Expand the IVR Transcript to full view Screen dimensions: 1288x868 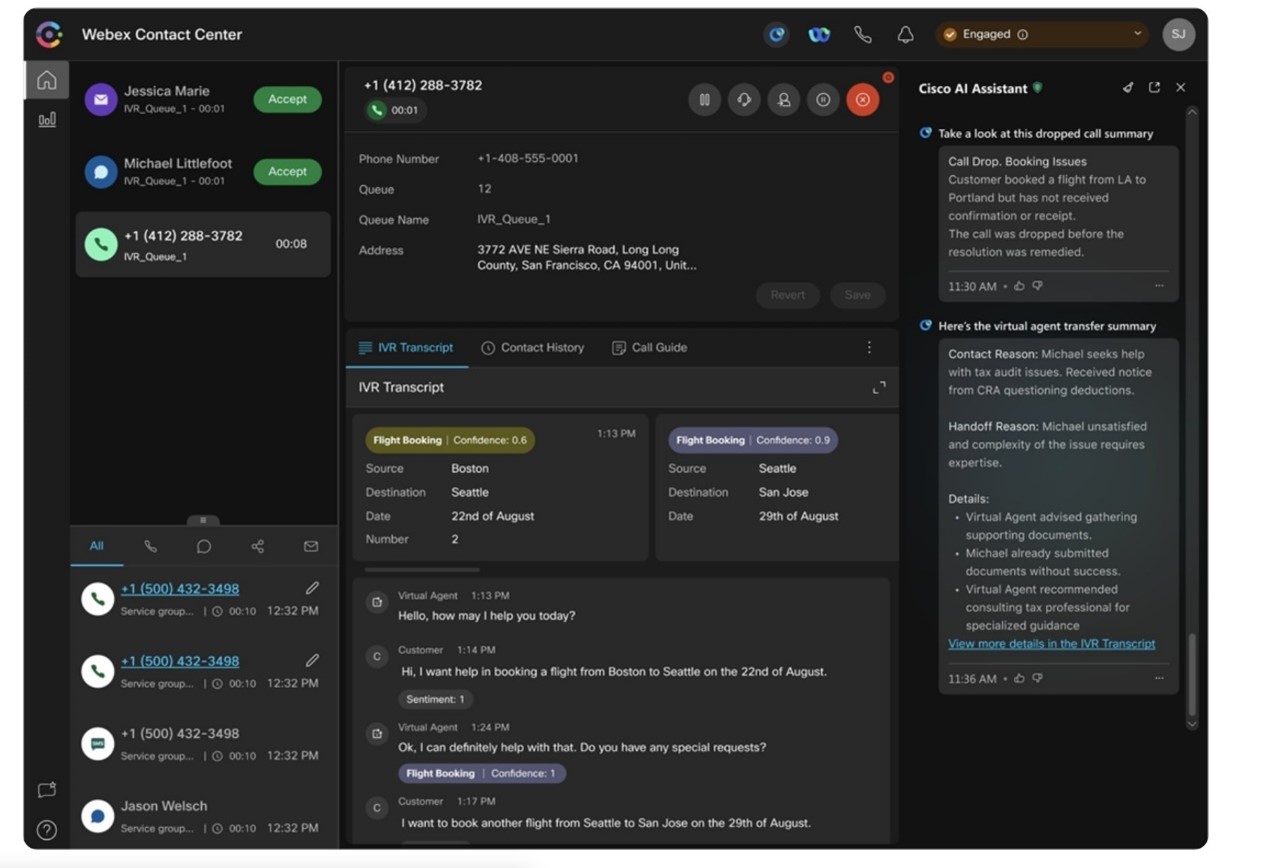(x=878, y=387)
